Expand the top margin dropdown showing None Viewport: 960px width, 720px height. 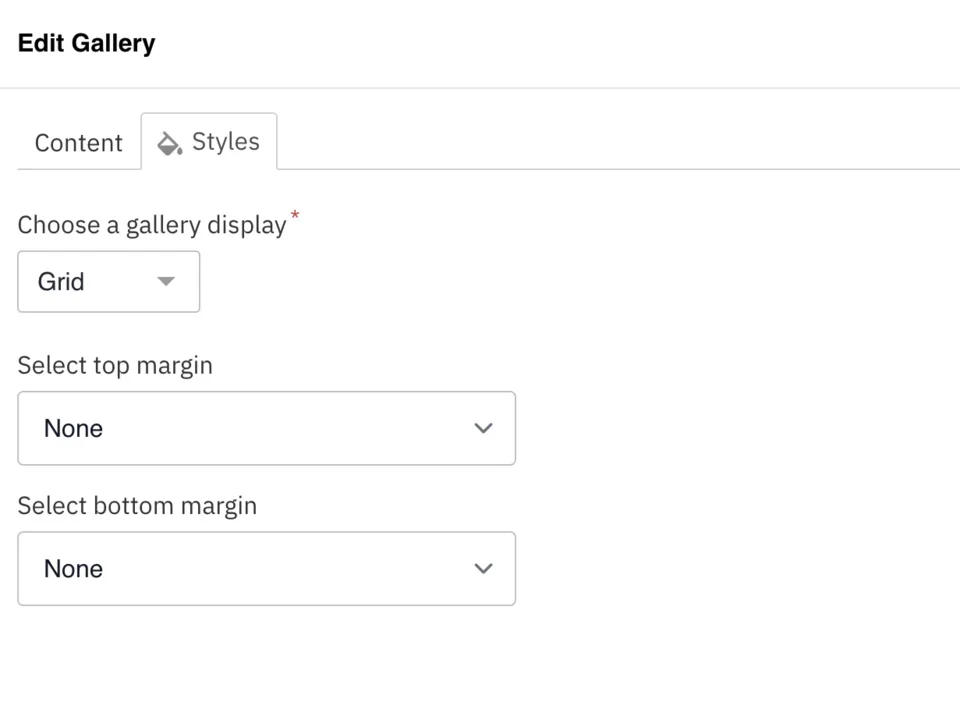click(x=266, y=428)
